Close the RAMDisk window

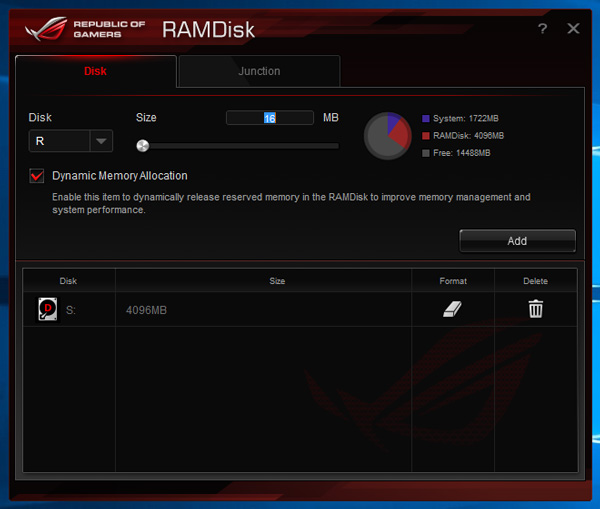click(573, 28)
